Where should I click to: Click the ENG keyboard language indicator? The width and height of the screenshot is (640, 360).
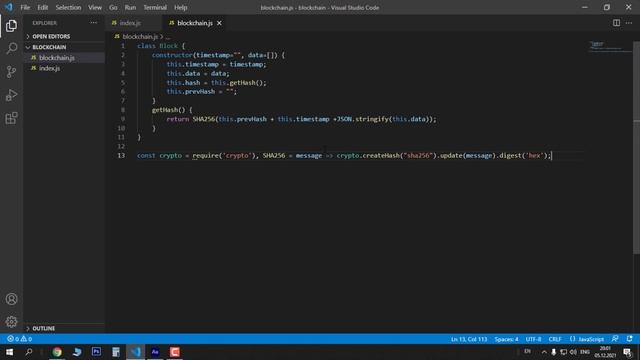[x=584, y=352]
